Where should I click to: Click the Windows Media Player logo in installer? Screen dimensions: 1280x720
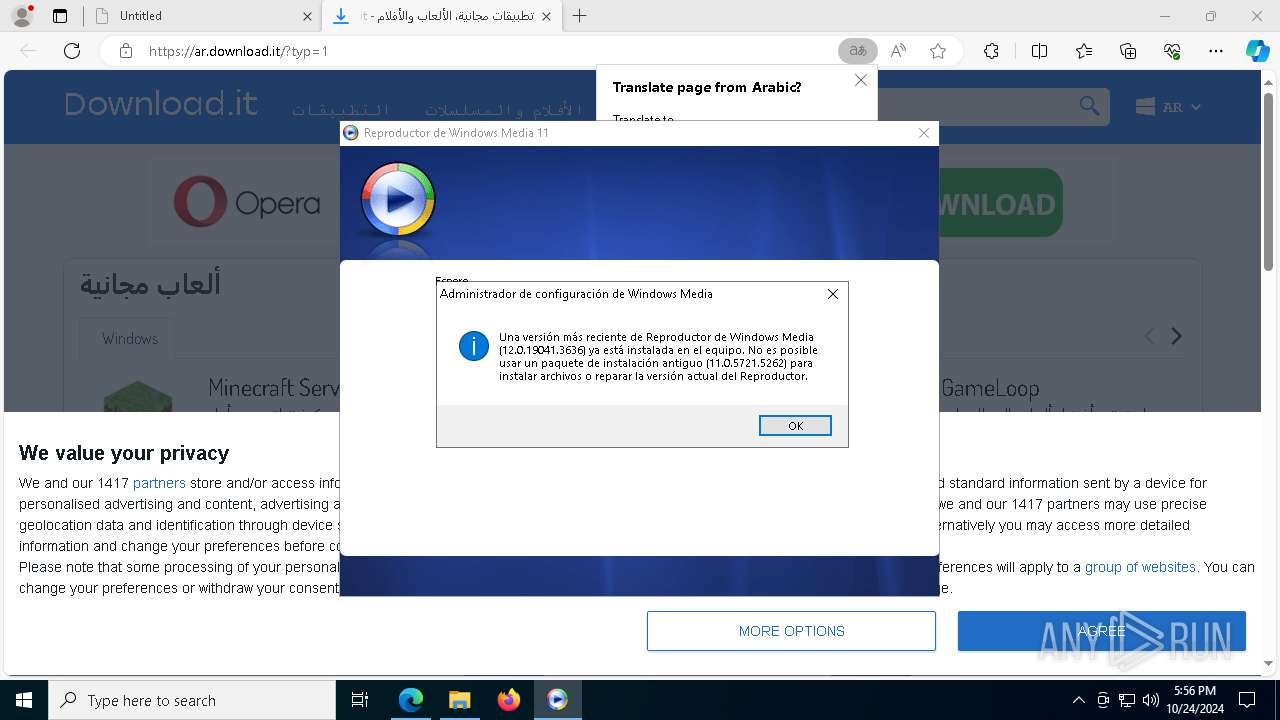coord(398,200)
